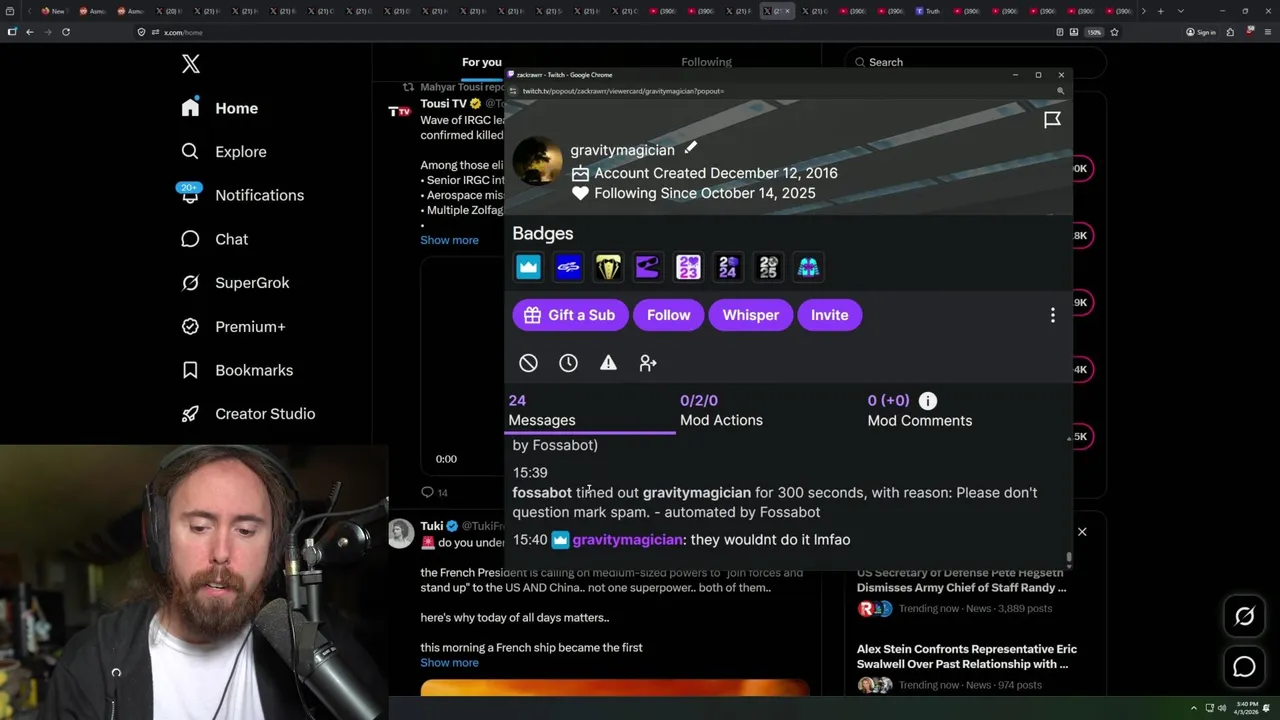Image resolution: width=1280 pixels, height=720 pixels.
Task: Click the info icon beside Mod Comments
Action: (x=928, y=401)
